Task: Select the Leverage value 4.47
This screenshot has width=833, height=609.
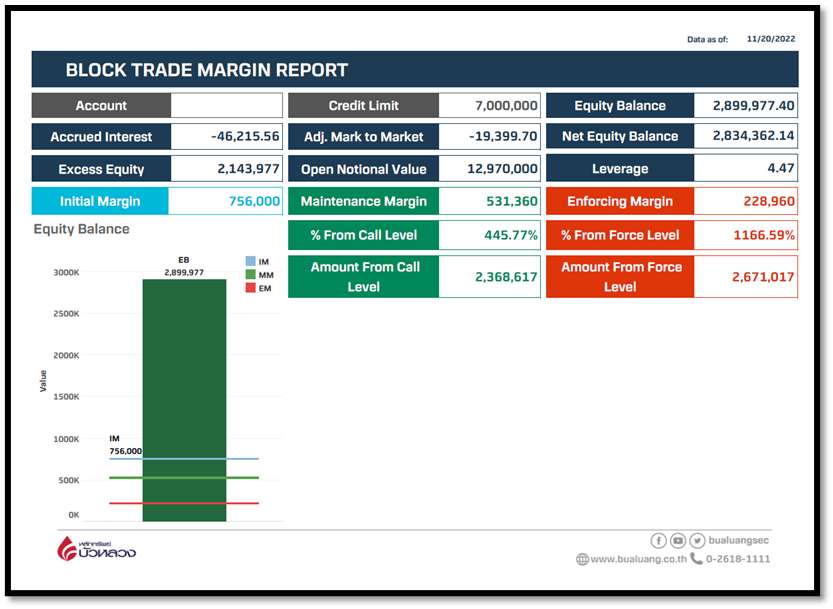Action: click(746, 169)
